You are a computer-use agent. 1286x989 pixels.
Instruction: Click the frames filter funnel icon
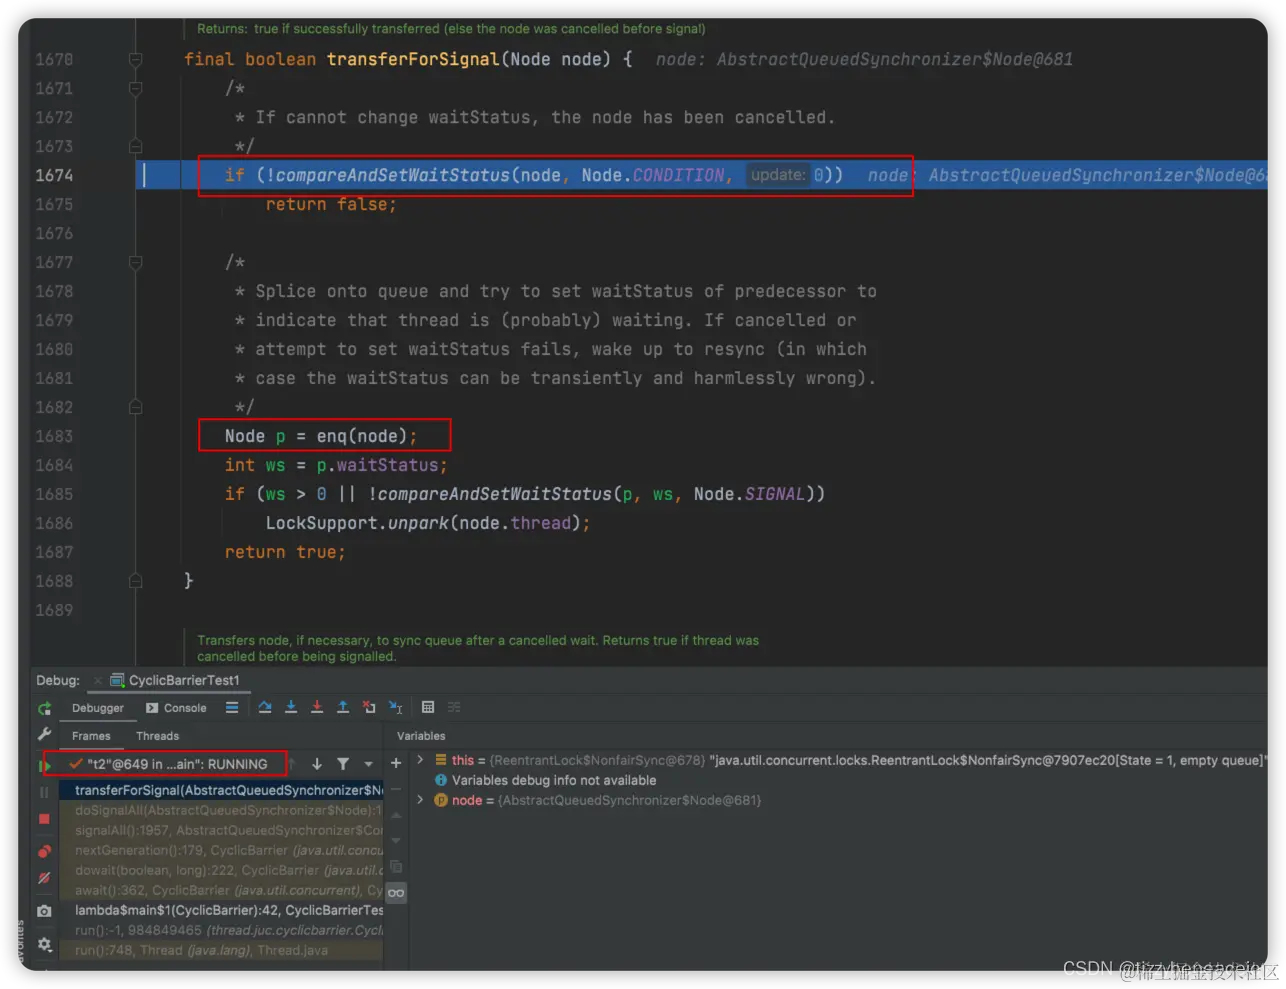pos(343,764)
